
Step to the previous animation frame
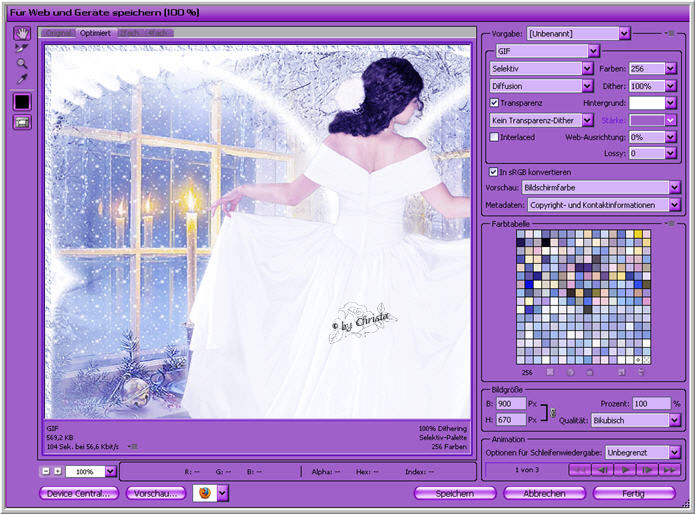[602, 470]
